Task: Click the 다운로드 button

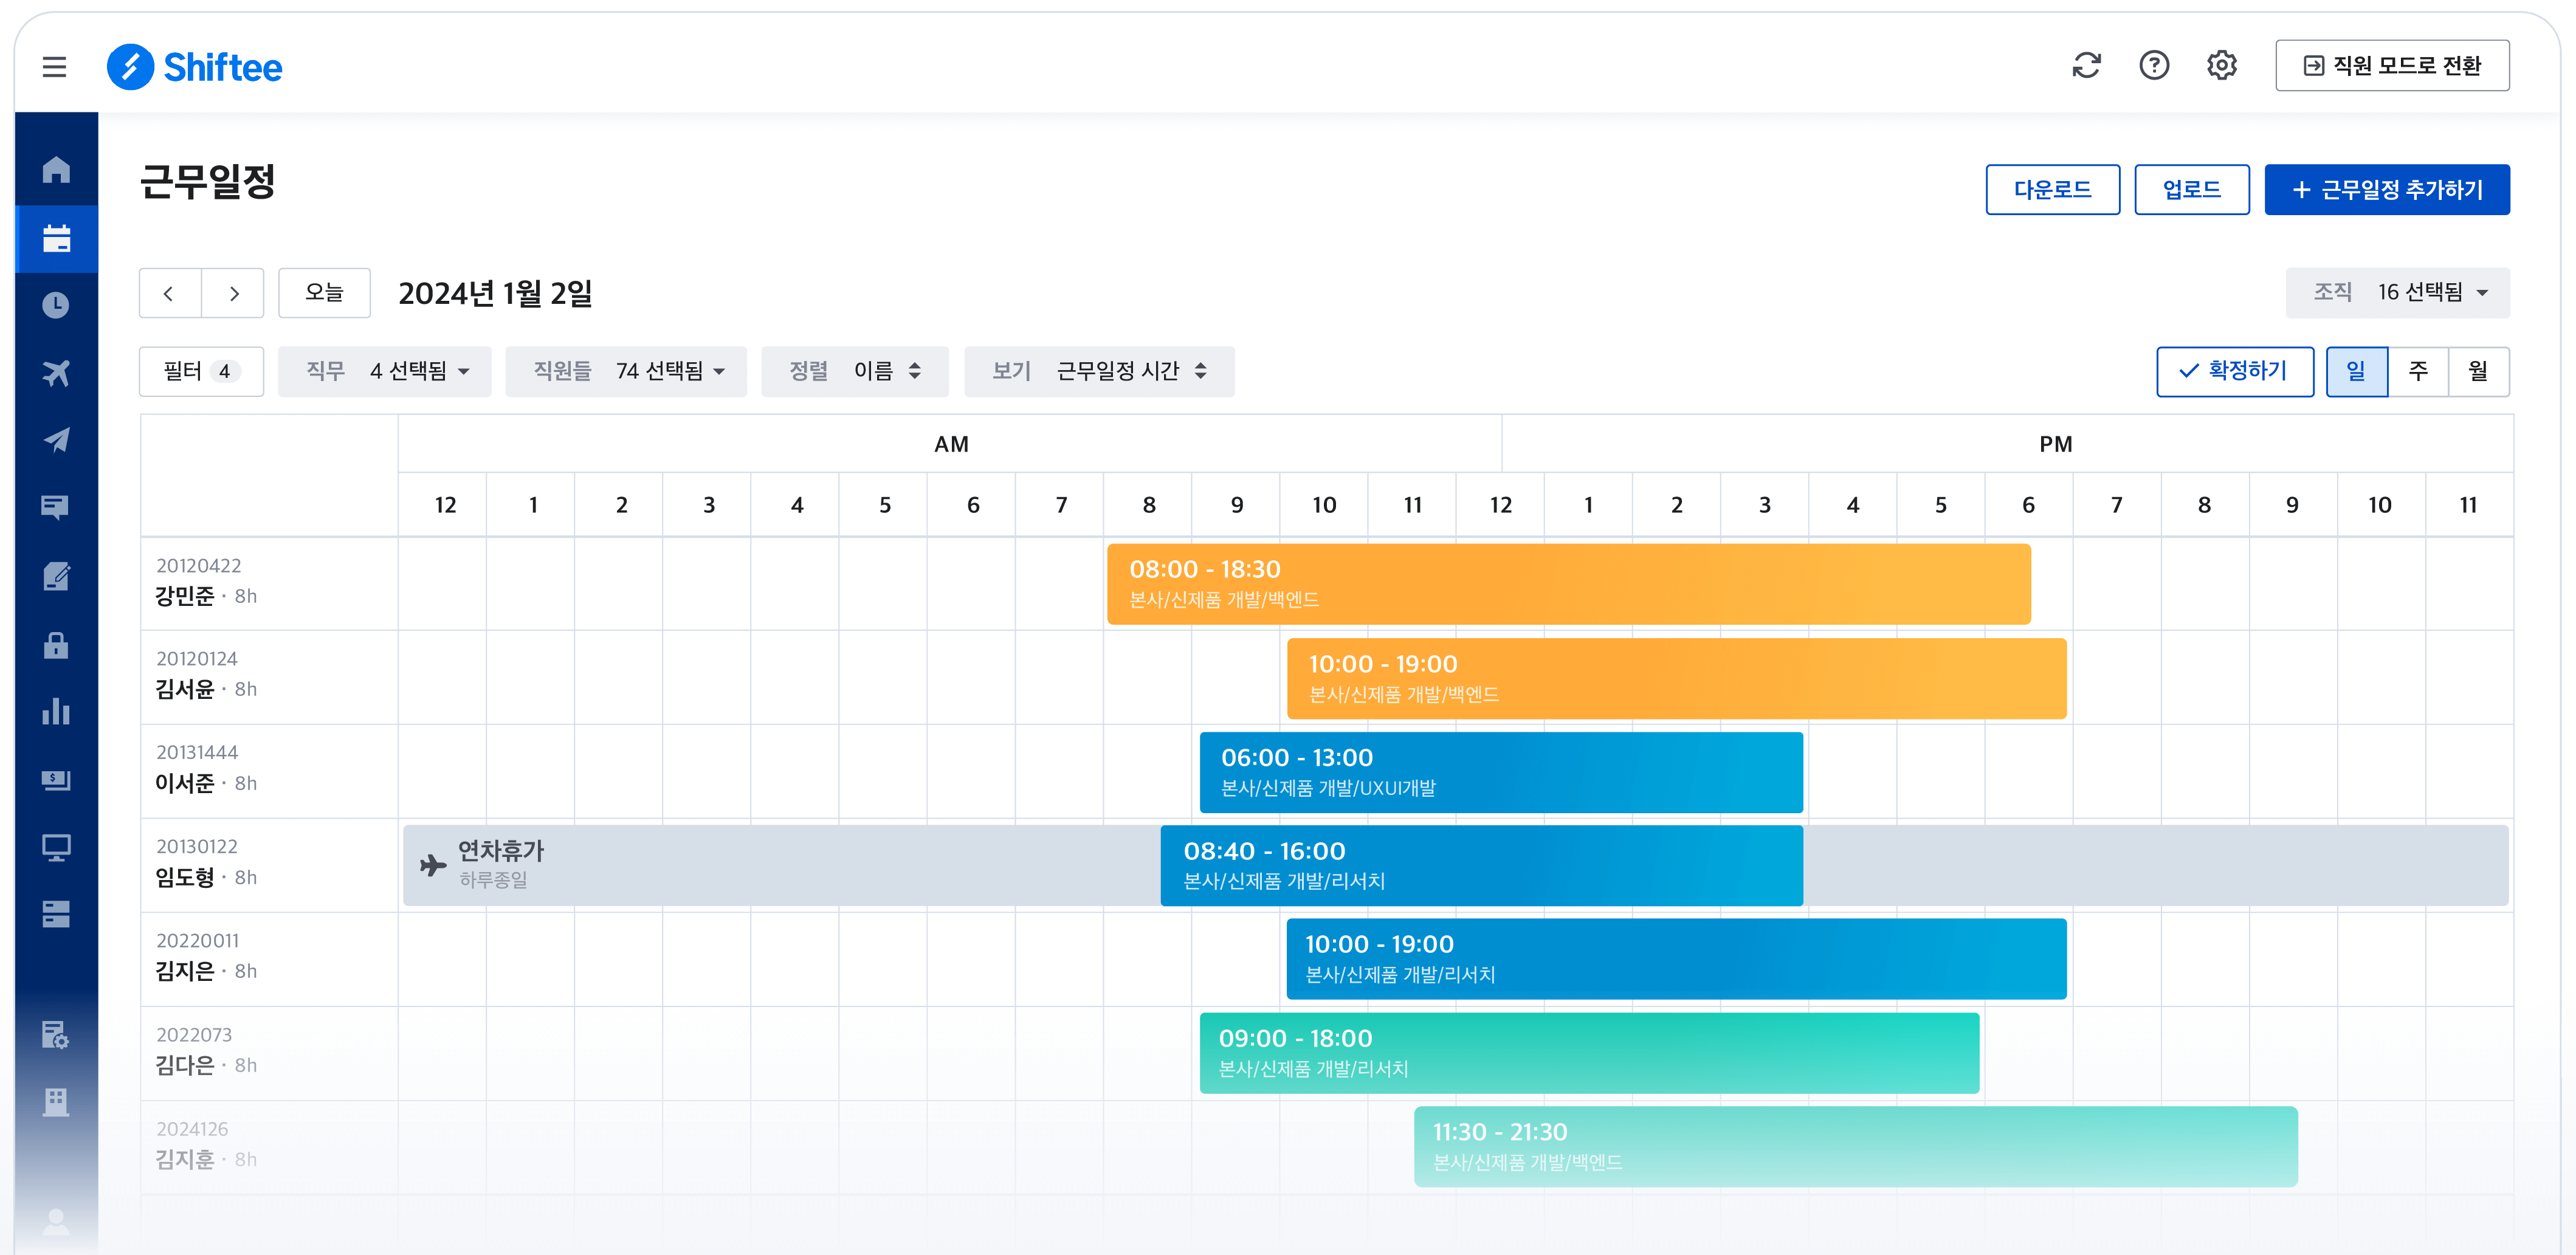Action: click(2052, 190)
